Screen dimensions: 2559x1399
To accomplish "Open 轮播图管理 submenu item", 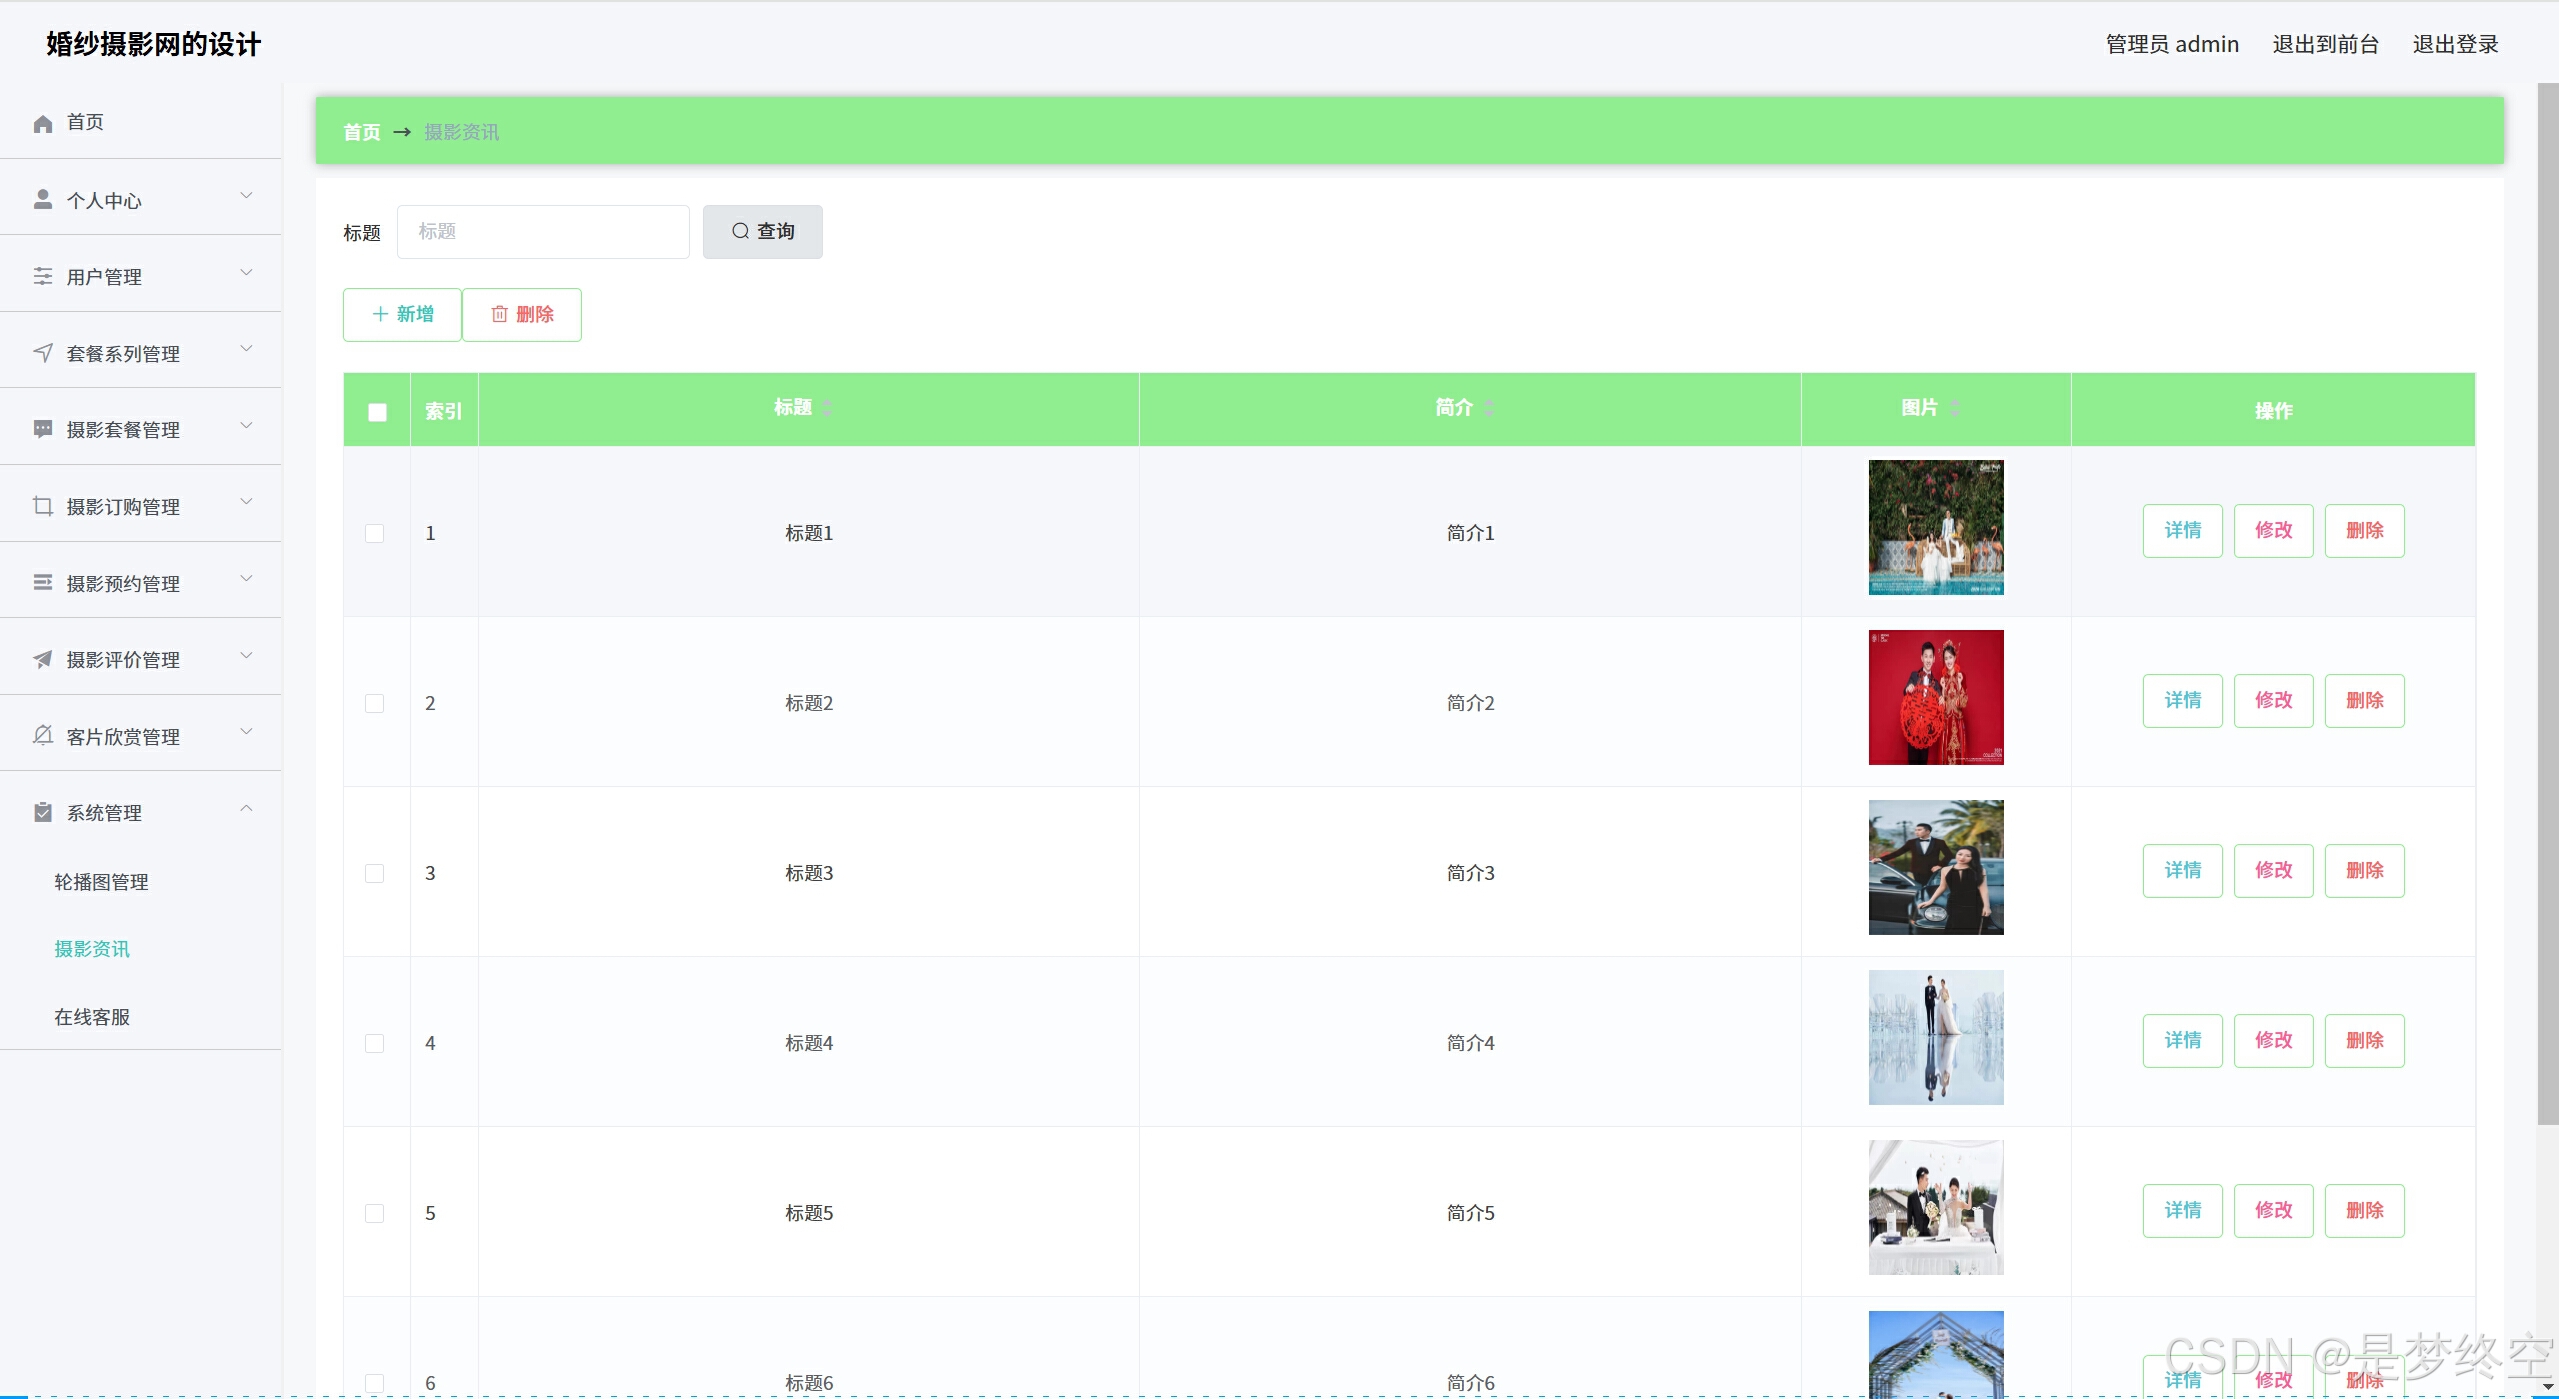I will click(x=101, y=882).
